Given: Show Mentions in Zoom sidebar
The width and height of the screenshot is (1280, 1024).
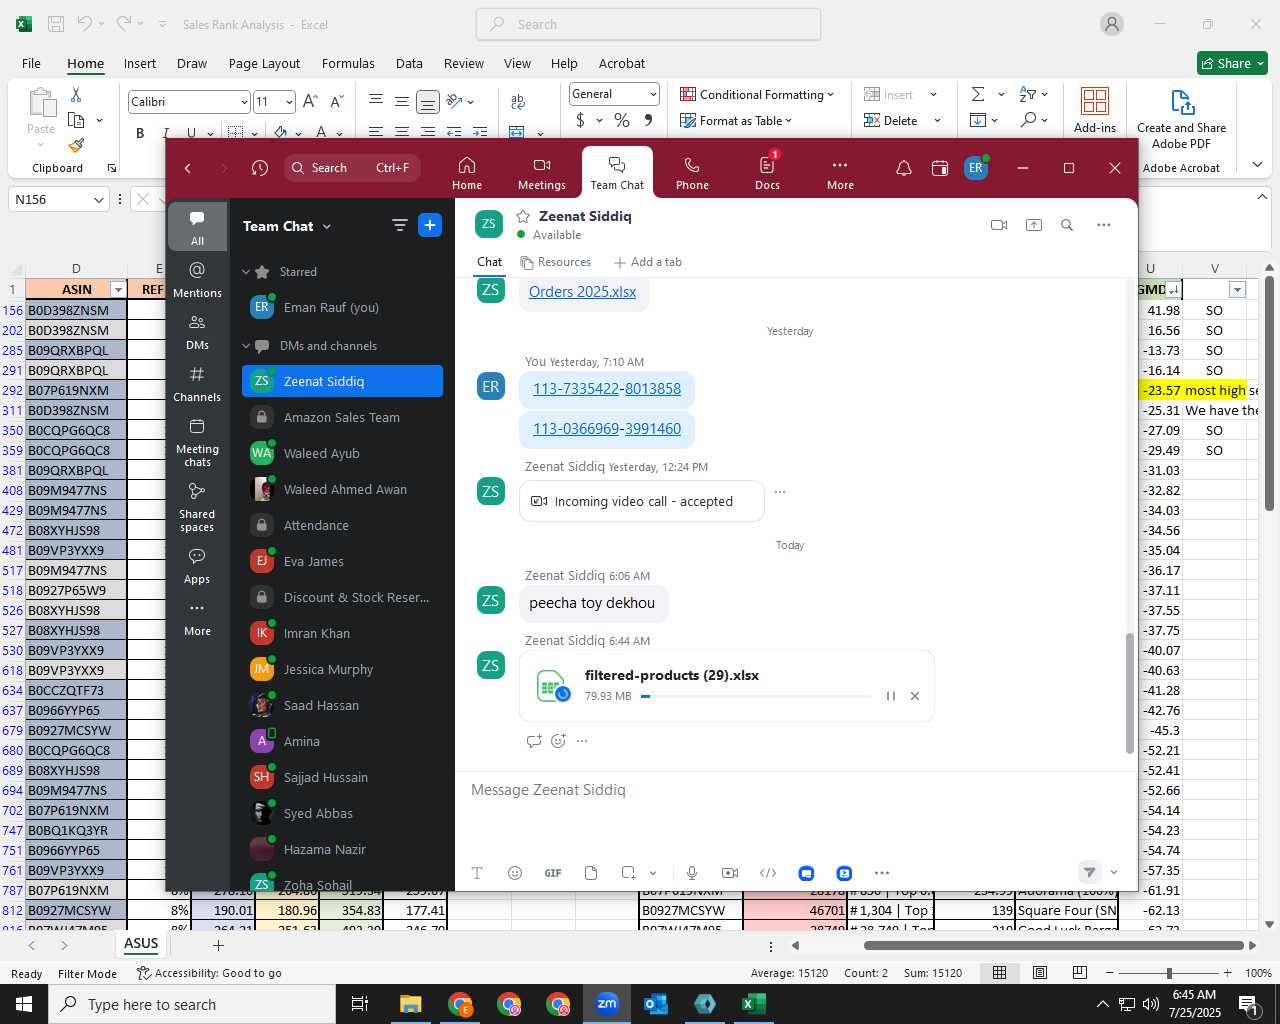Looking at the screenshot, I should [x=197, y=280].
